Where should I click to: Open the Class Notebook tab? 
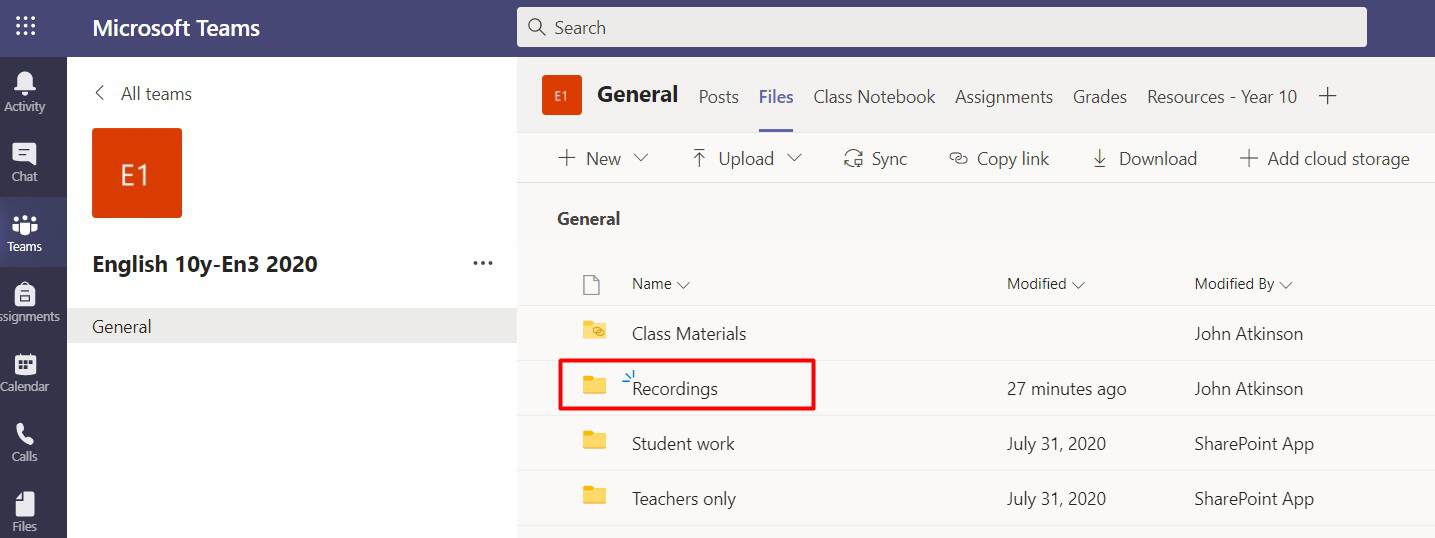click(874, 97)
